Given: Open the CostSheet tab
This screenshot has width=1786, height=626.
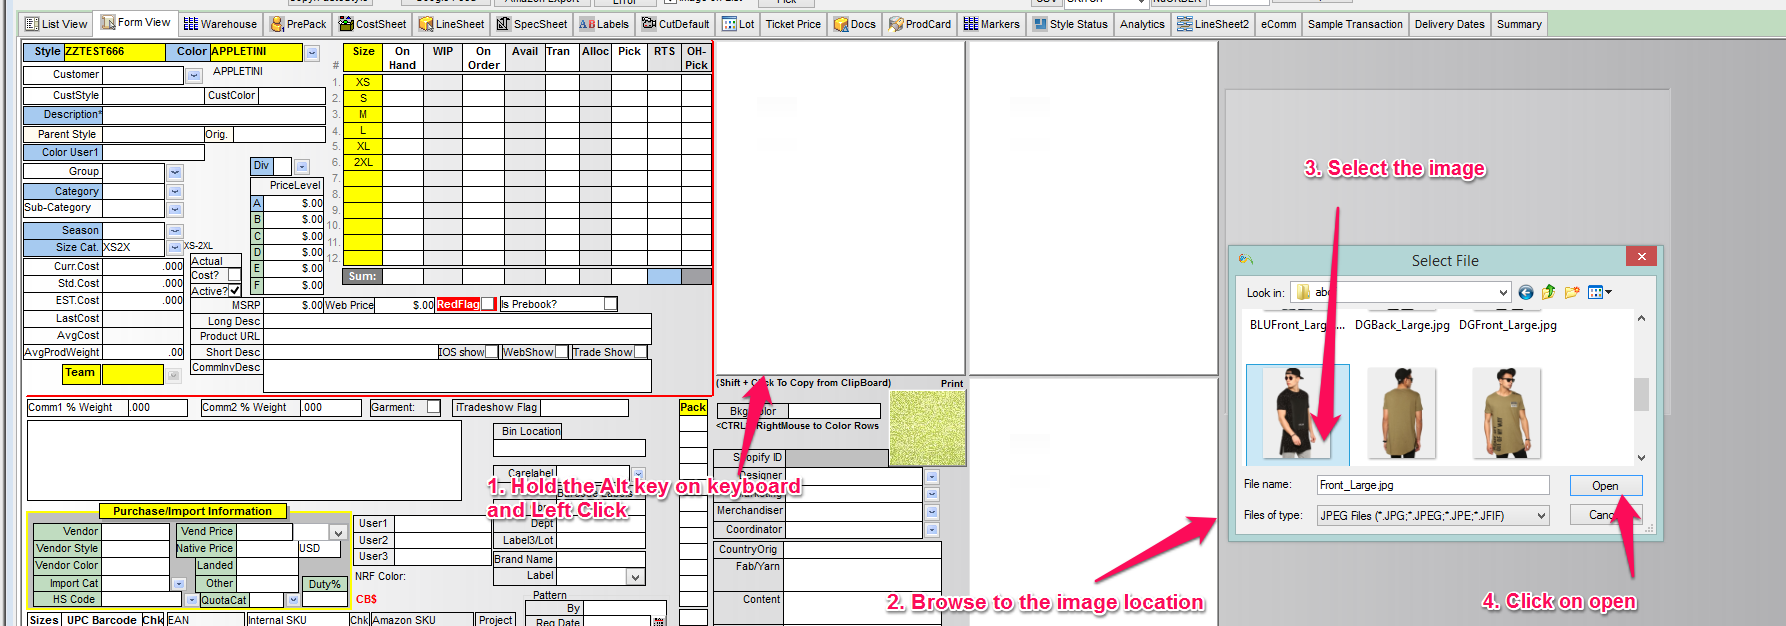Looking at the screenshot, I should pos(373,24).
